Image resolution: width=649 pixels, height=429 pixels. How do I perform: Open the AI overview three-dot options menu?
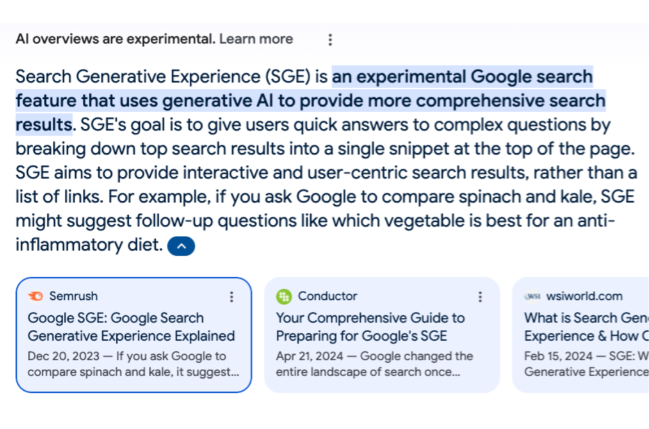330,40
